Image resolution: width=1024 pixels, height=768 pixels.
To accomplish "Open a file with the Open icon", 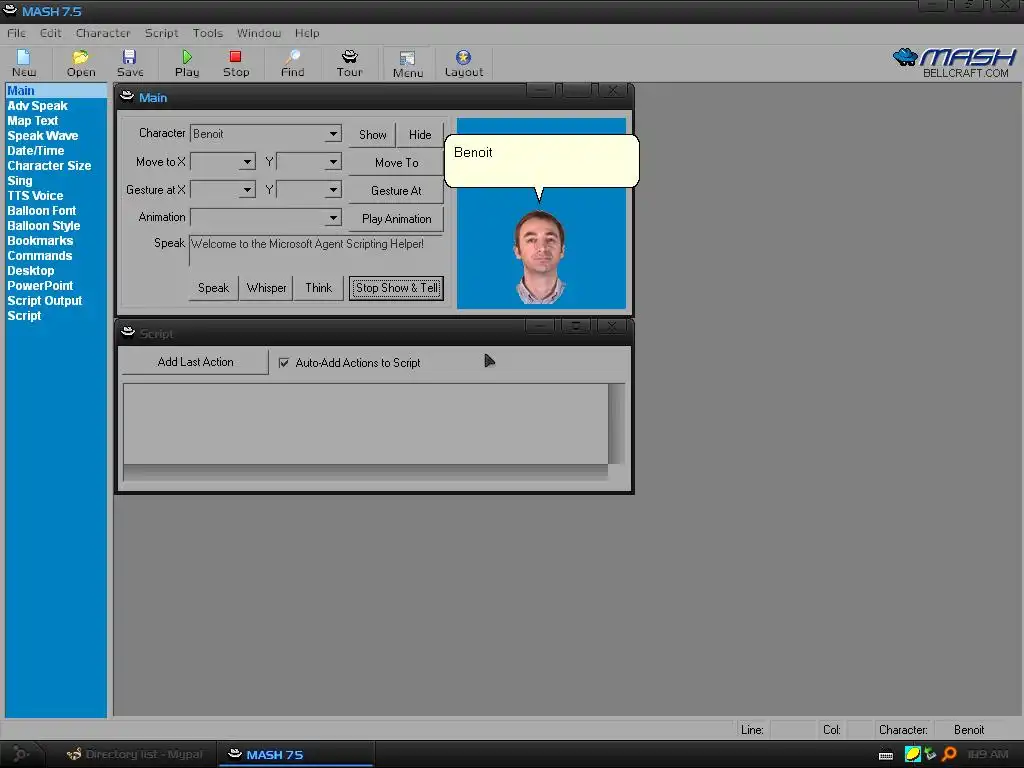I will pos(80,63).
